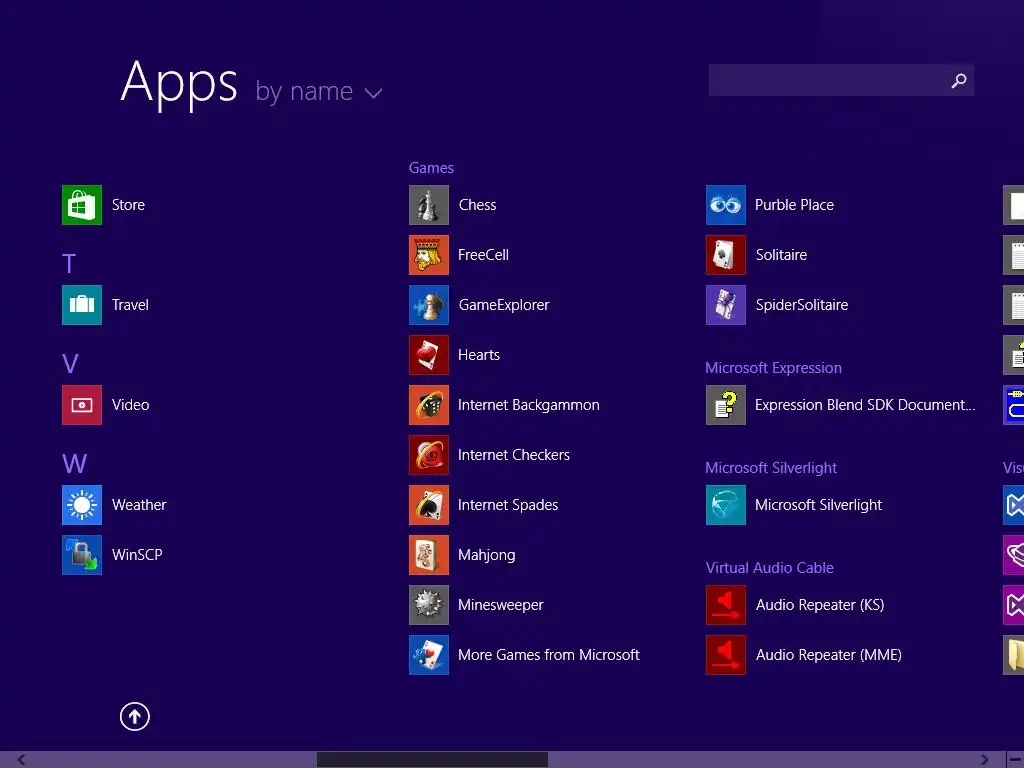Click the 'WinSCP' label text
The width and height of the screenshot is (1024, 768).
(137, 555)
